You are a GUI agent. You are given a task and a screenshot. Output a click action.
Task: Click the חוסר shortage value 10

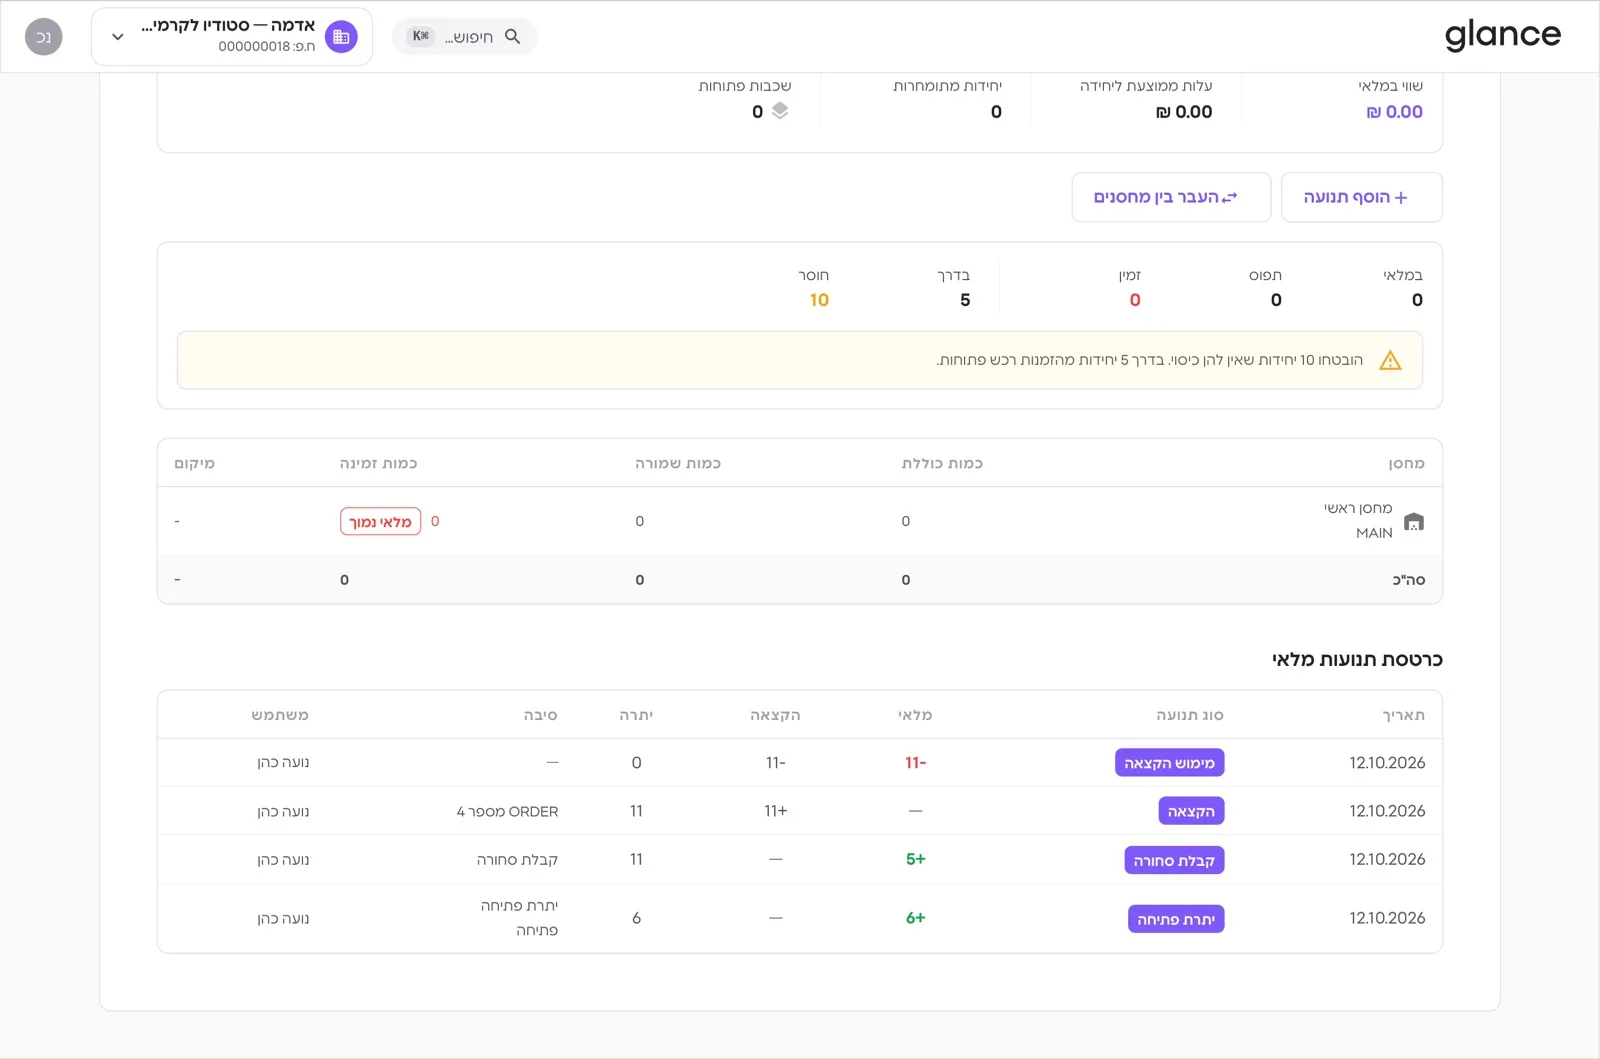pyautogui.click(x=819, y=300)
